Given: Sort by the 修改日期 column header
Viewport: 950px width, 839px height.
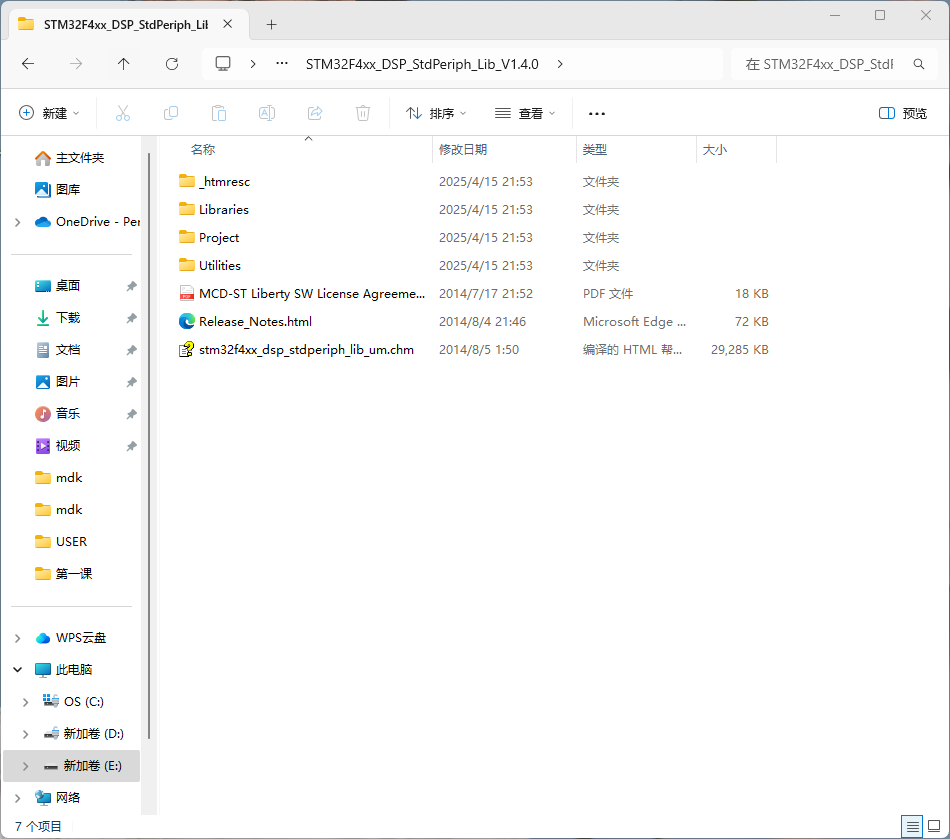Looking at the screenshot, I should point(463,150).
